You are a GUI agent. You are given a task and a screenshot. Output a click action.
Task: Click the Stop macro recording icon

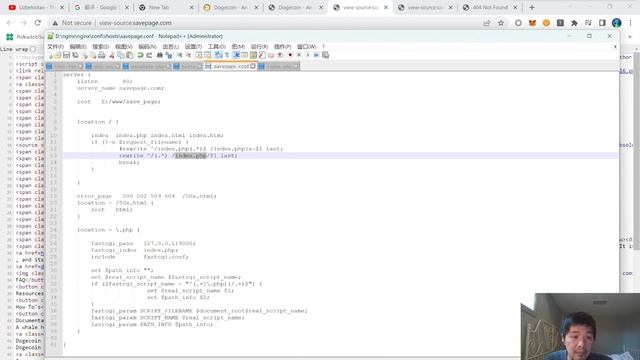pyautogui.click(x=299, y=55)
